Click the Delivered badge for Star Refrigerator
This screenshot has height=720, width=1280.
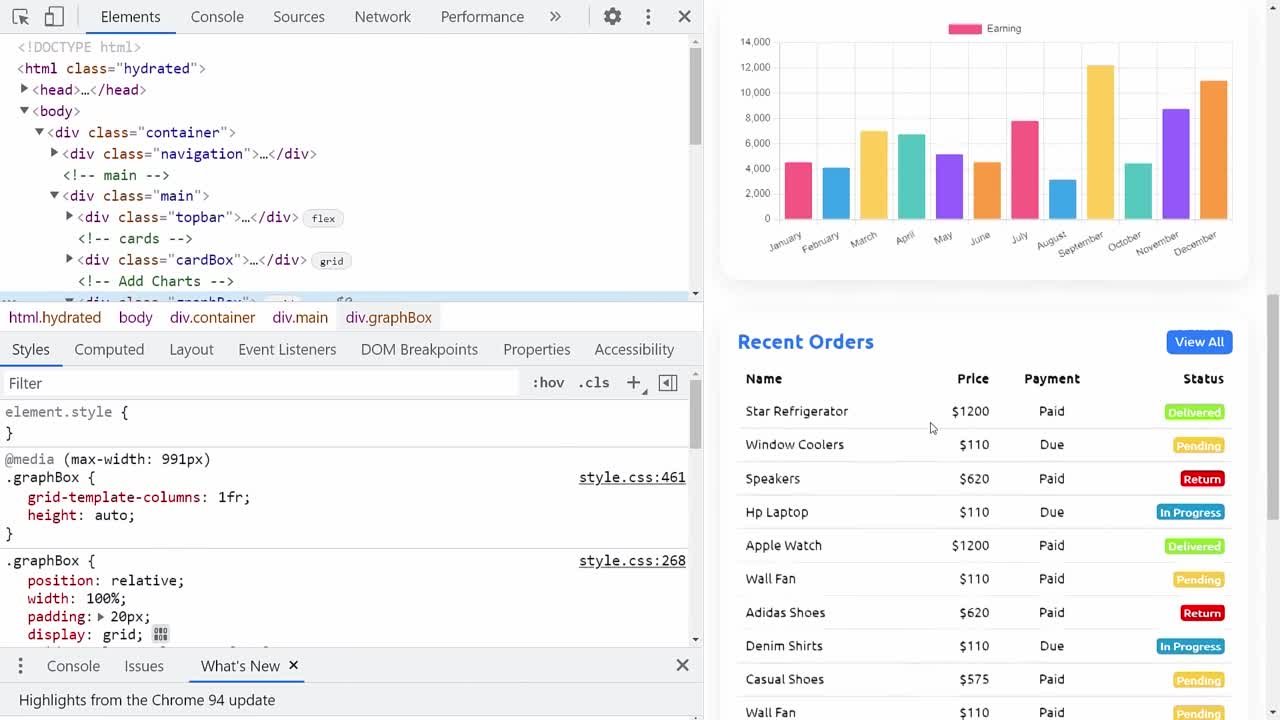(1194, 412)
